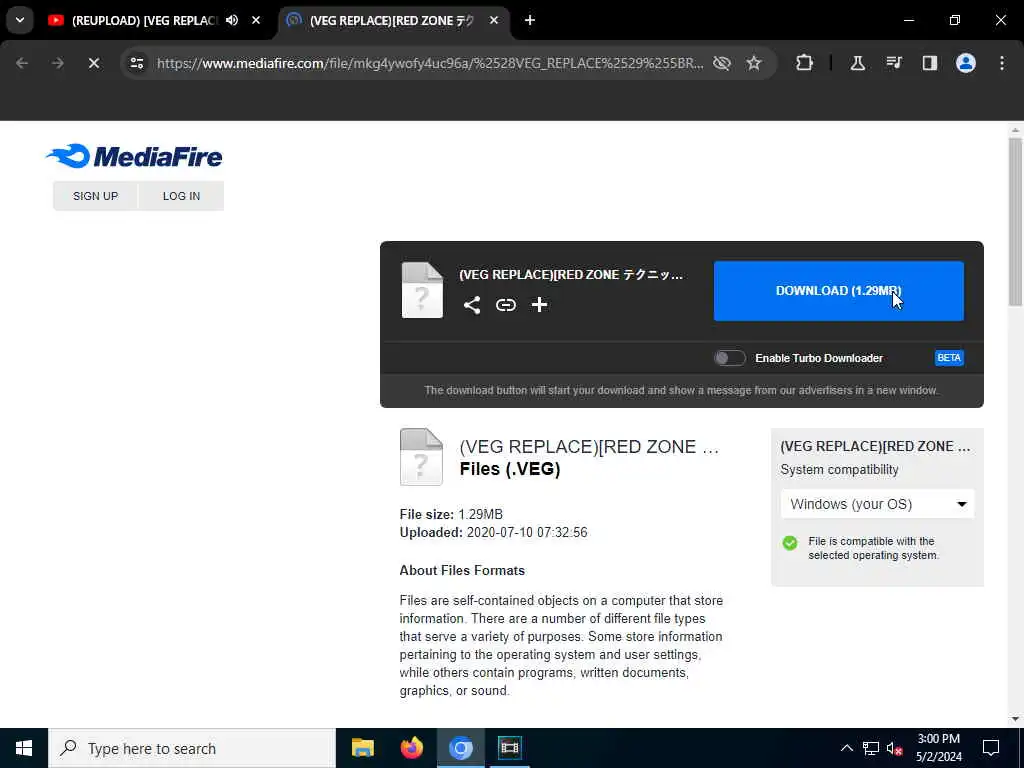Screen dimensions: 1024x768
Task: Click the network tray icon
Action: tap(871, 748)
